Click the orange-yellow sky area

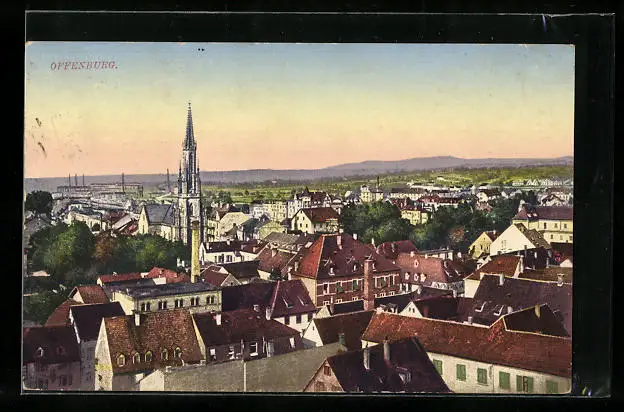(300, 130)
